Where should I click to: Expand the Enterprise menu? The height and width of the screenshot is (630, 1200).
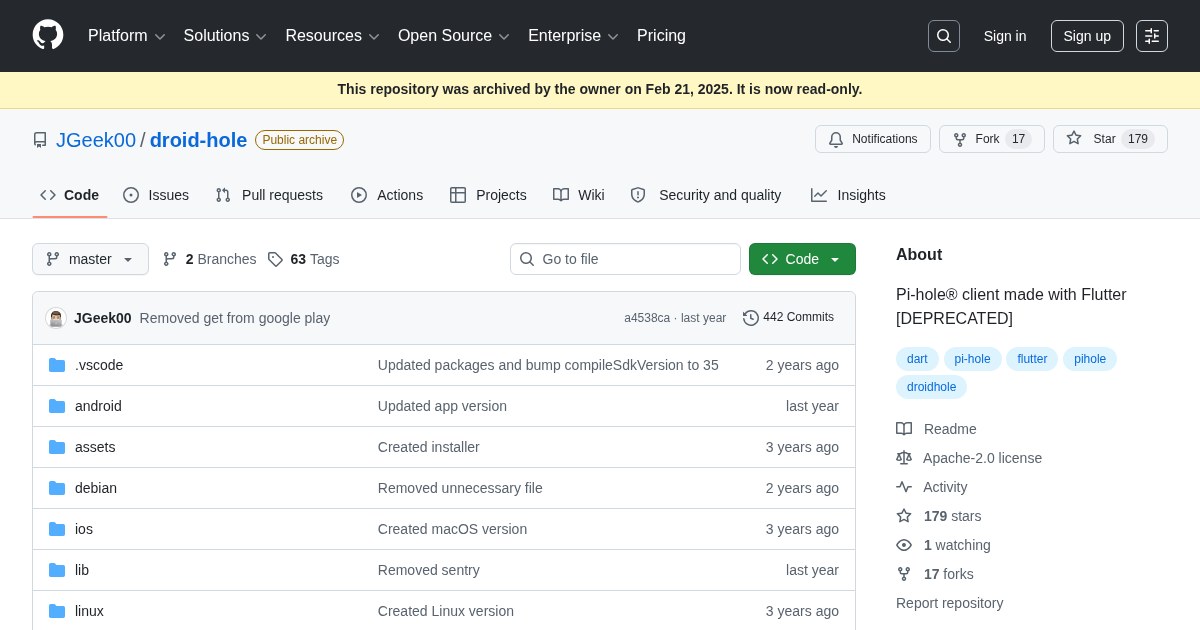point(573,36)
